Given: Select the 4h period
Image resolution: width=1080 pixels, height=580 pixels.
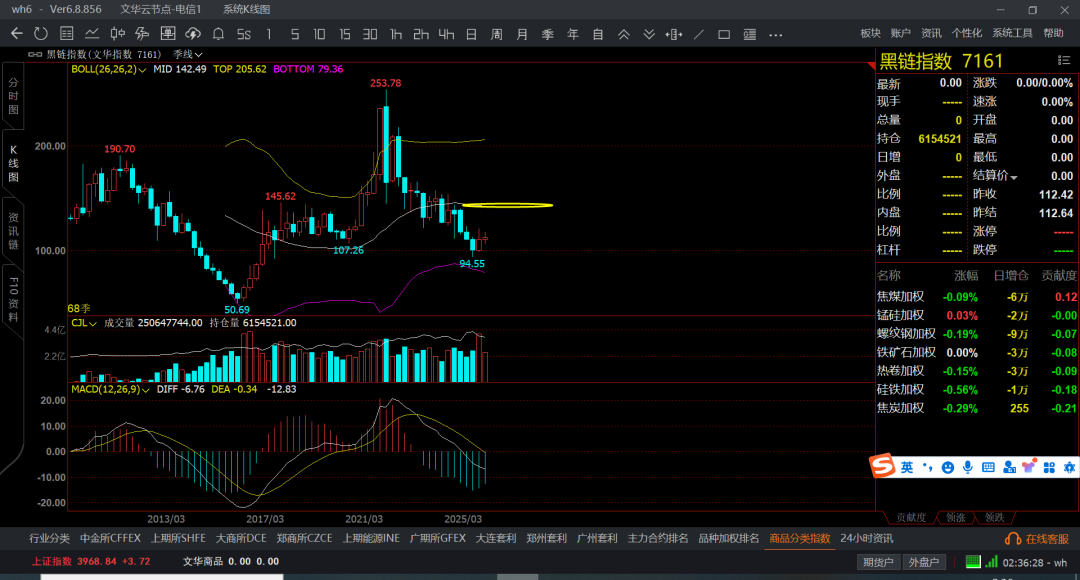Looking at the screenshot, I should [446, 34].
